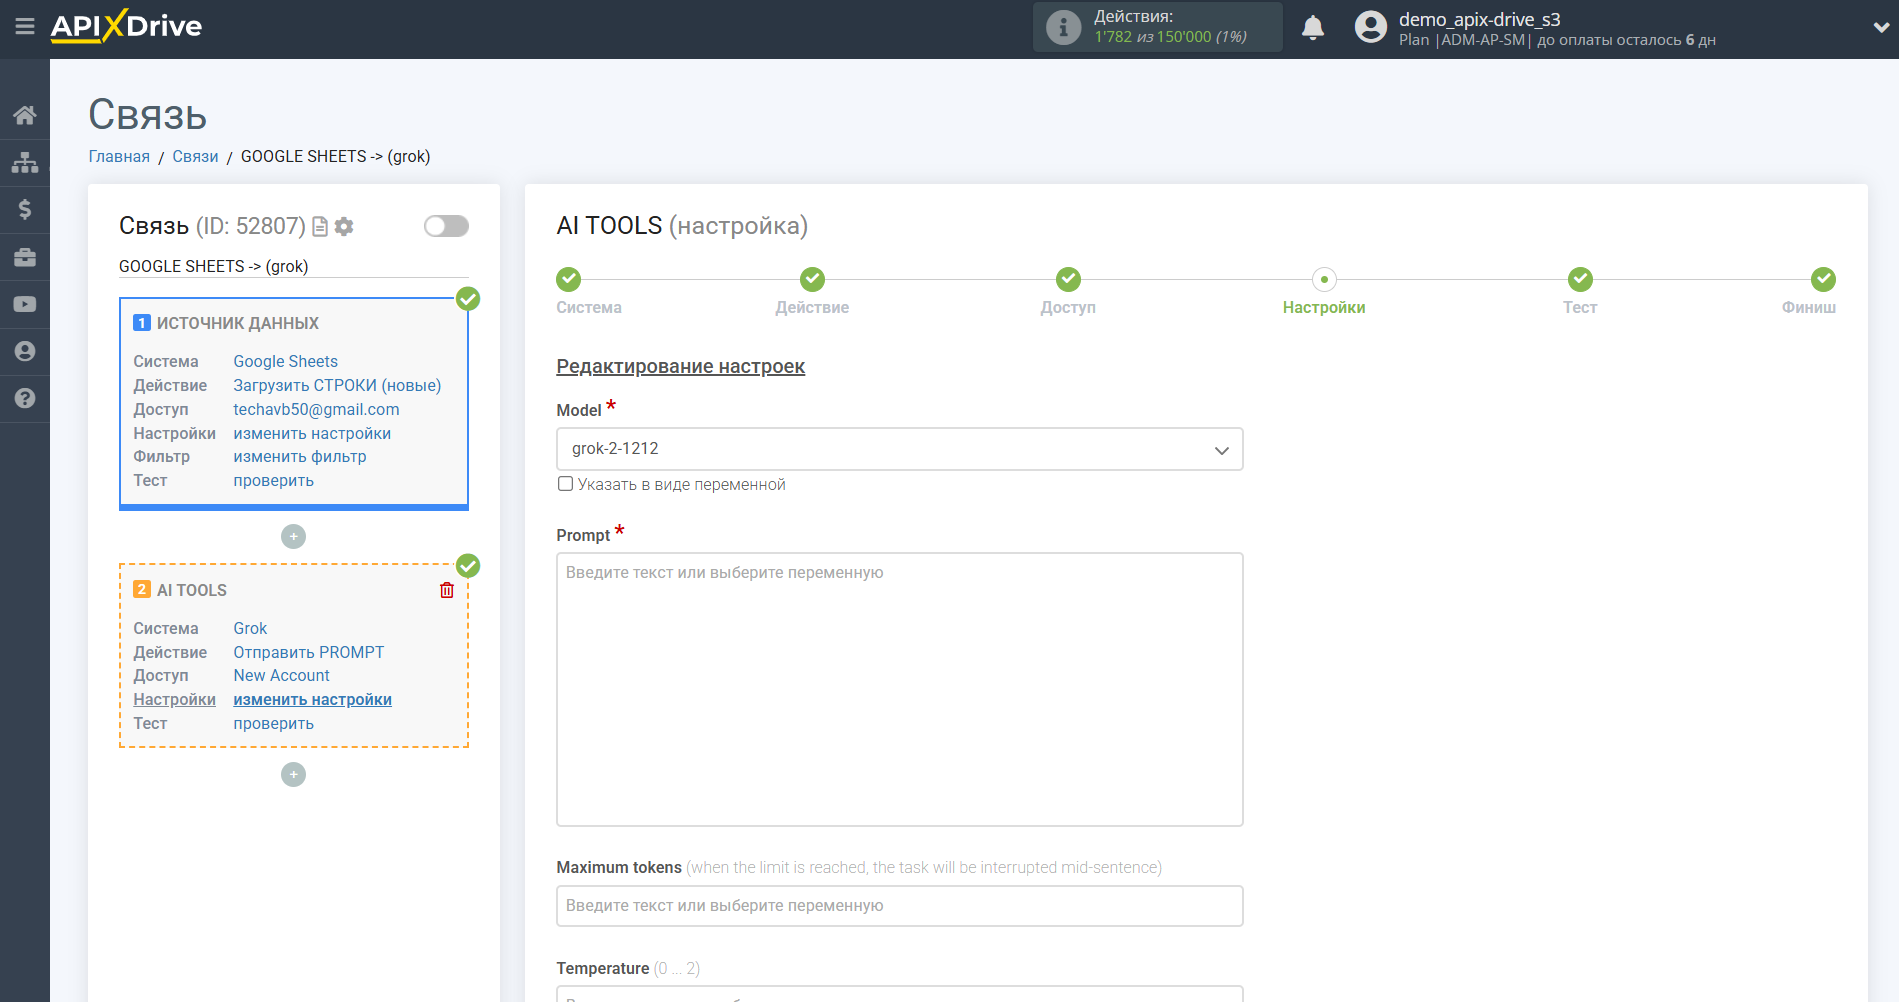Delete AI TOOLS block with trash icon
Viewport: 1899px width, 1002px height.
coord(447,590)
